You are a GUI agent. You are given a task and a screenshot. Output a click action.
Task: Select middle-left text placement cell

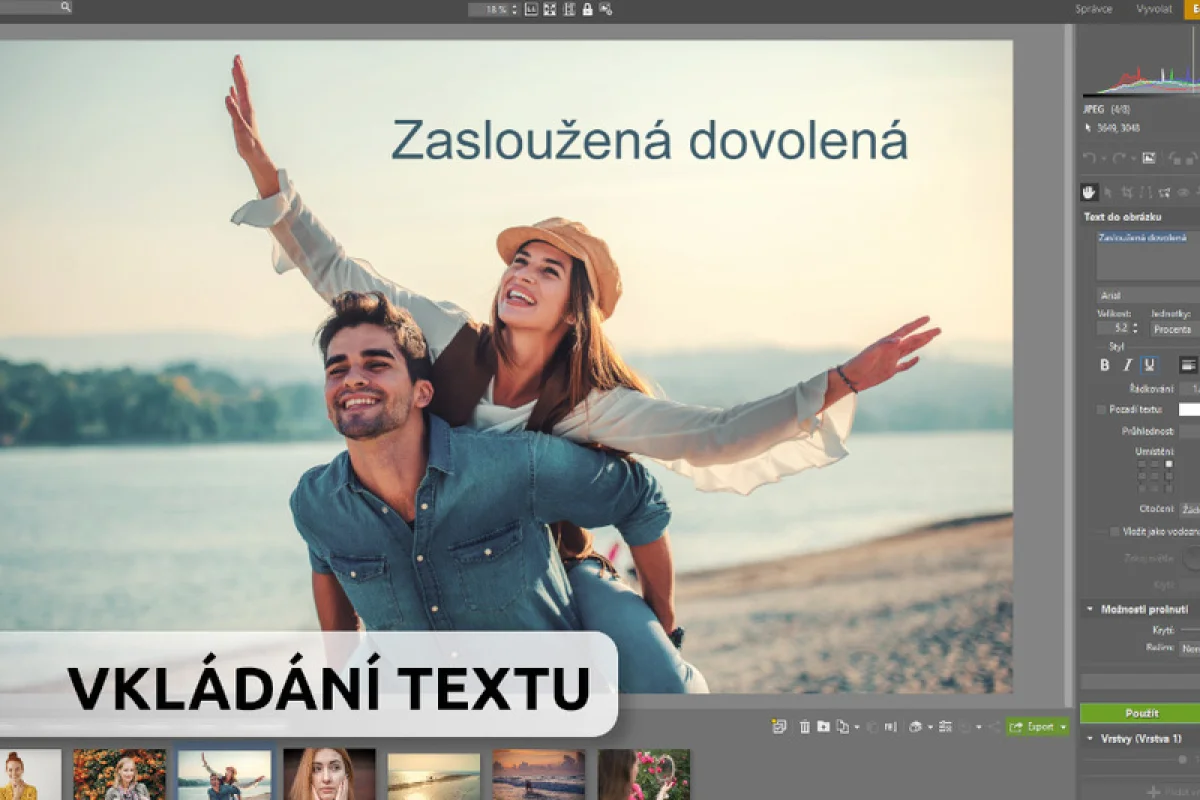tap(1142, 476)
